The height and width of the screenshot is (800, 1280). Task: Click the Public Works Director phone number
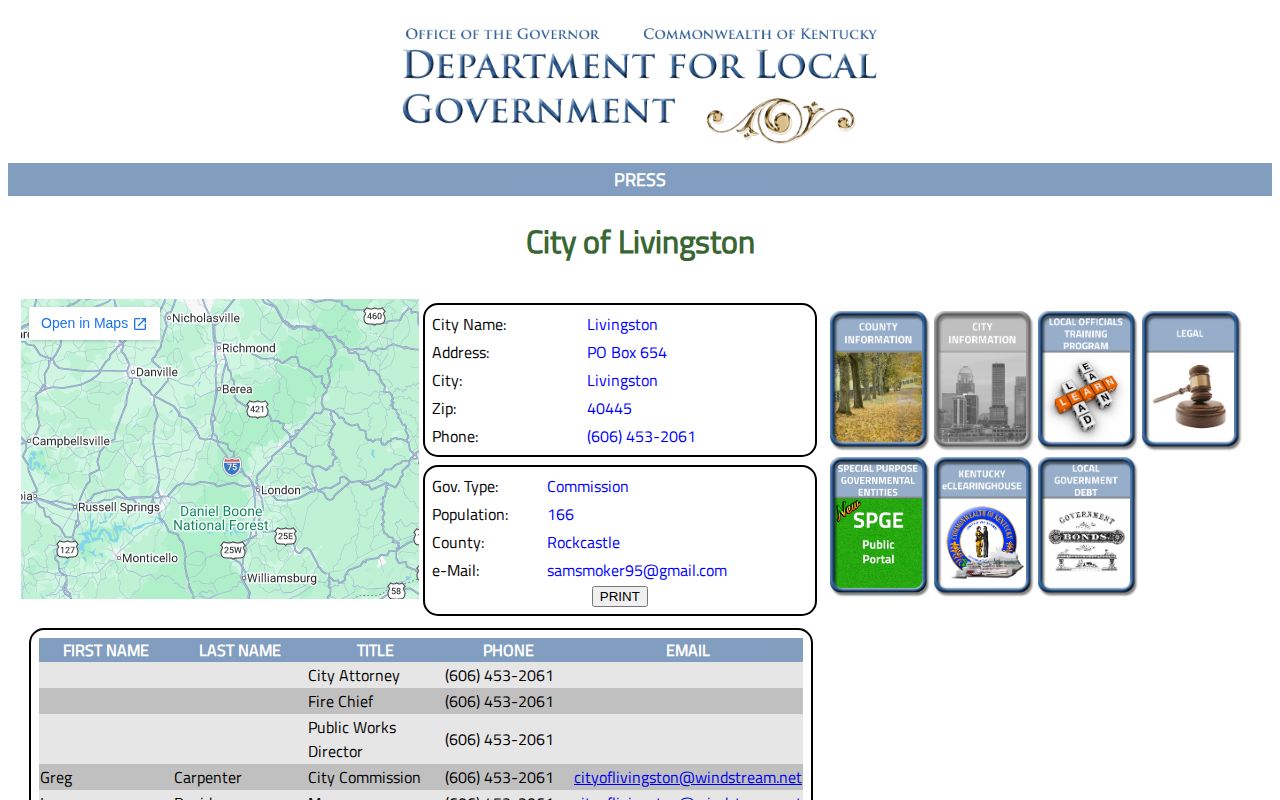point(499,740)
